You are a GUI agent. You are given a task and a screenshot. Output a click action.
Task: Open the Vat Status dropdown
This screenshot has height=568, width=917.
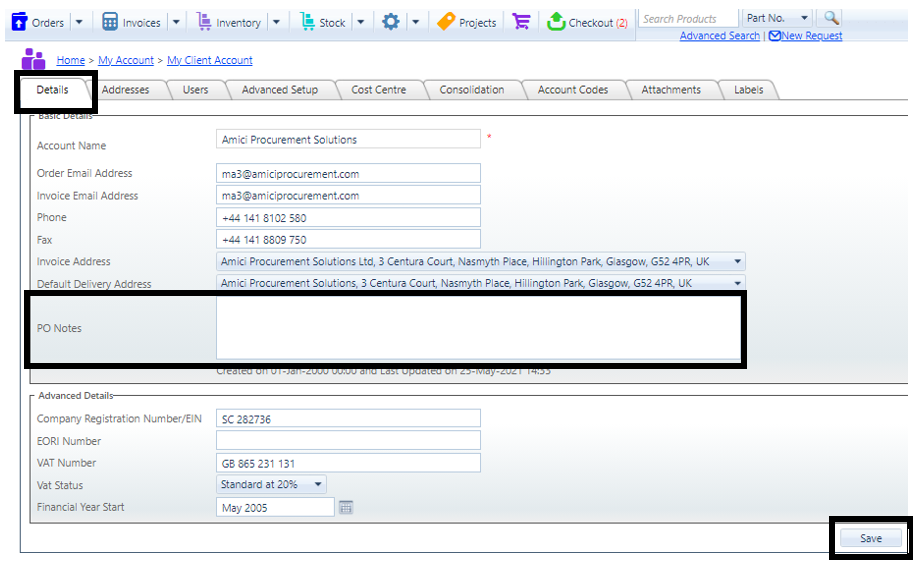pos(271,484)
